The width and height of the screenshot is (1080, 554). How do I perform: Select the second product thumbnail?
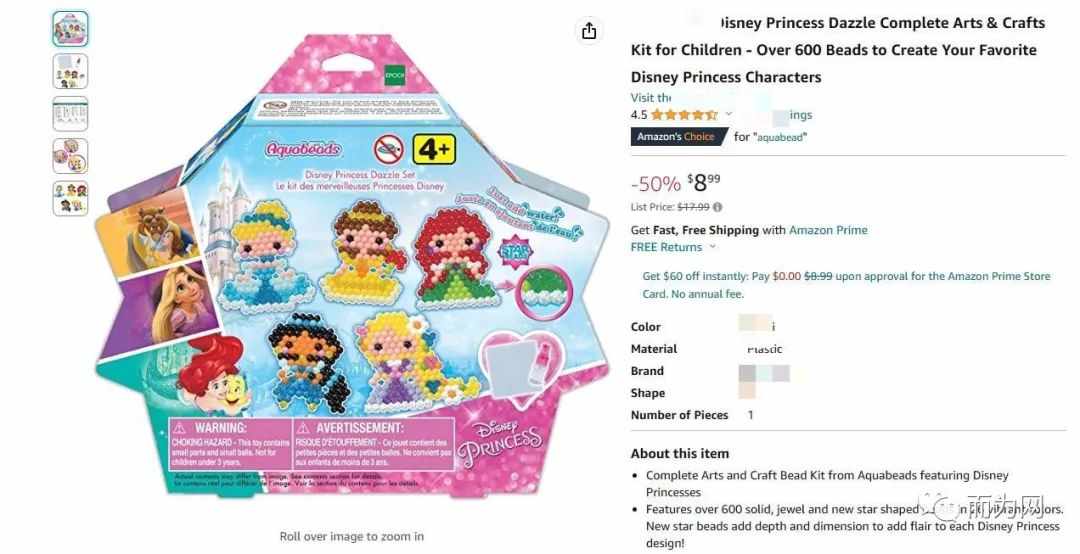(70, 72)
